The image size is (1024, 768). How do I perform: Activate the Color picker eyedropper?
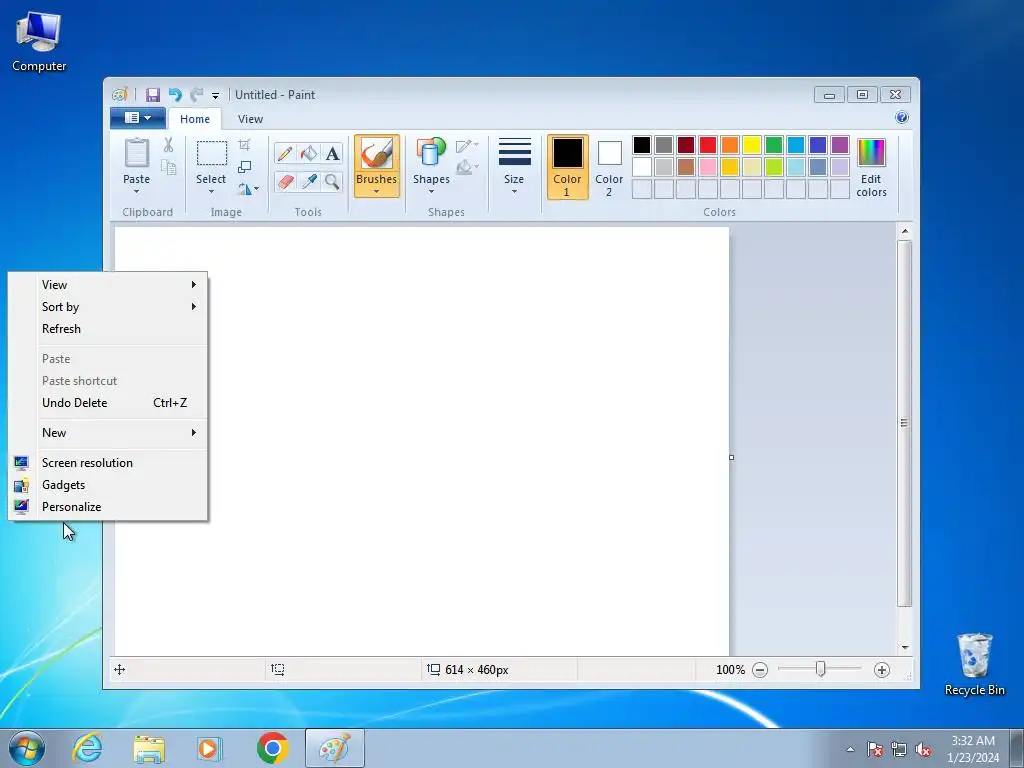(x=309, y=181)
